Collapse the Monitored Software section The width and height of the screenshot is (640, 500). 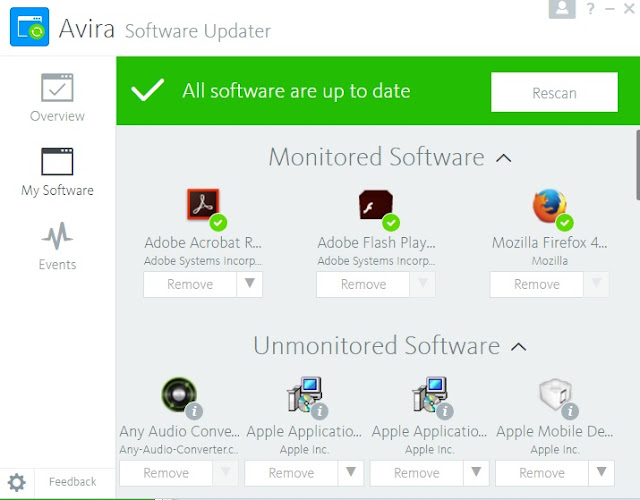click(504, 158)
